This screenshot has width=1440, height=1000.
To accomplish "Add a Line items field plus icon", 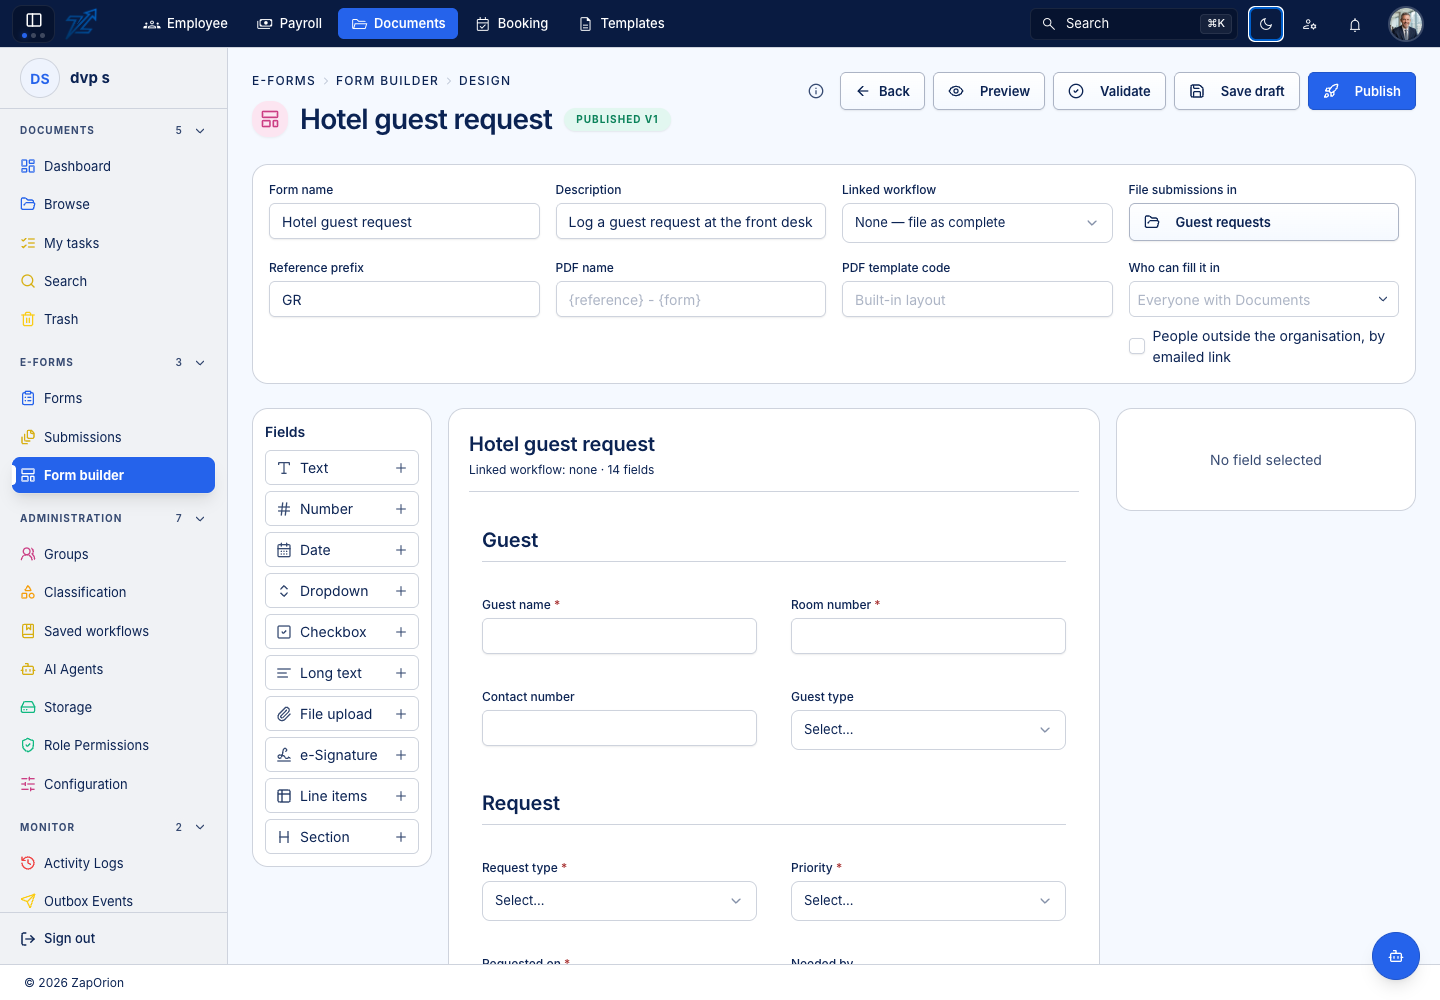I will 401,796.
